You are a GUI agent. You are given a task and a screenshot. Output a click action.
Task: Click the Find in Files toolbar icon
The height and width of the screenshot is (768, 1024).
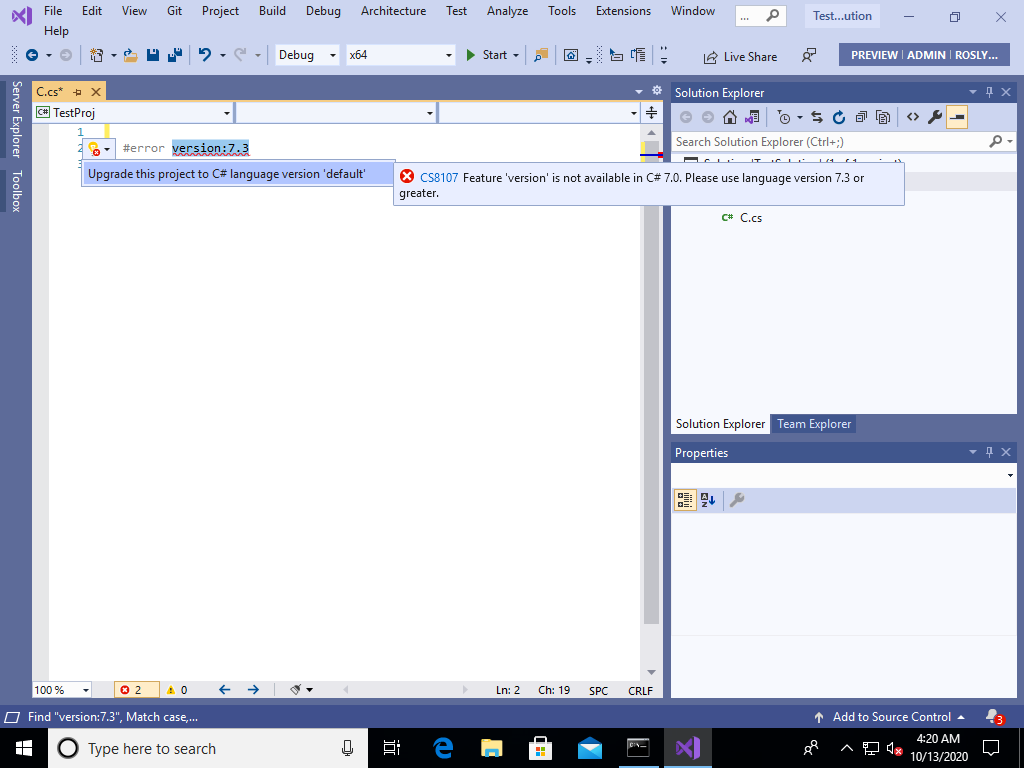coord(541,56)
